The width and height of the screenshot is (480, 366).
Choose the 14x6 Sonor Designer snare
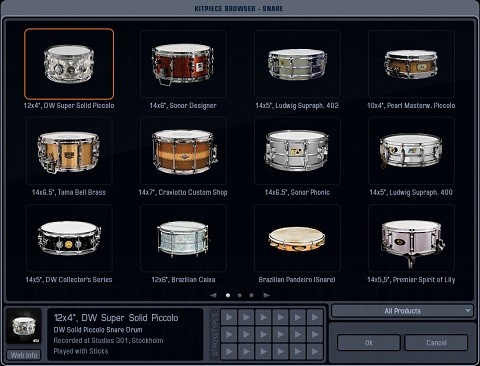(183, 64)
